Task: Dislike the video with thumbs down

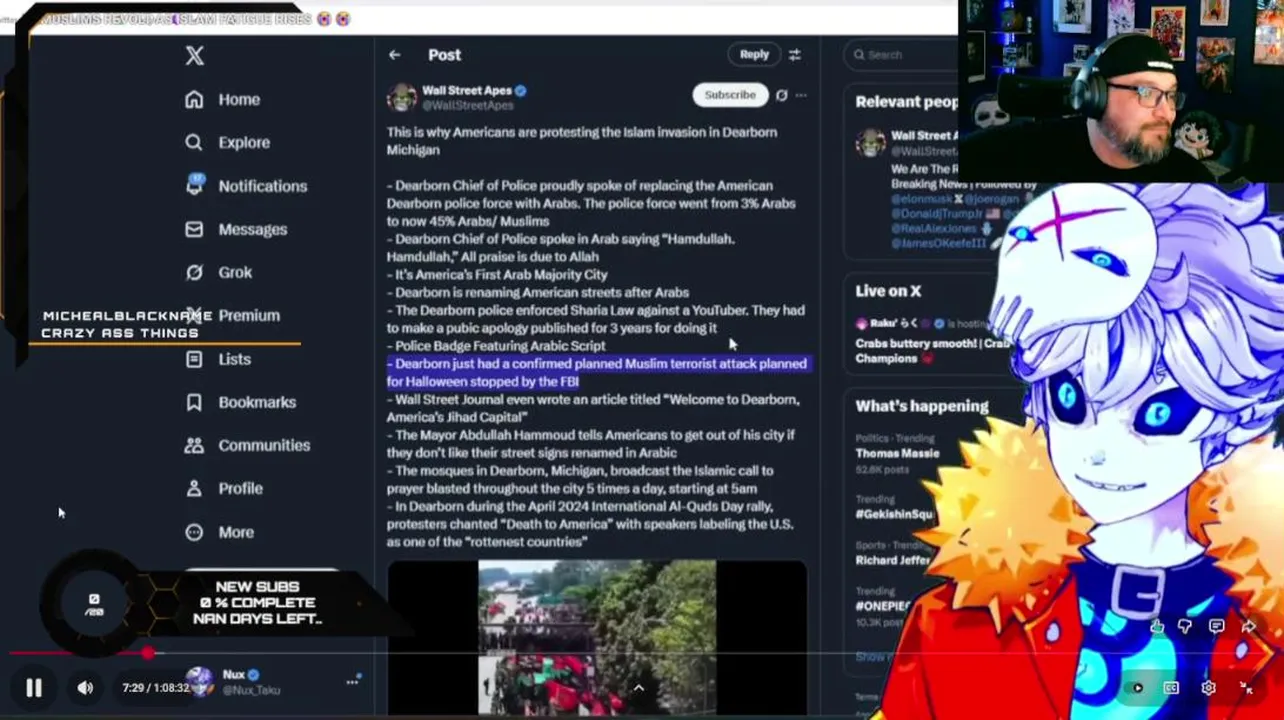Action: 1186,626
